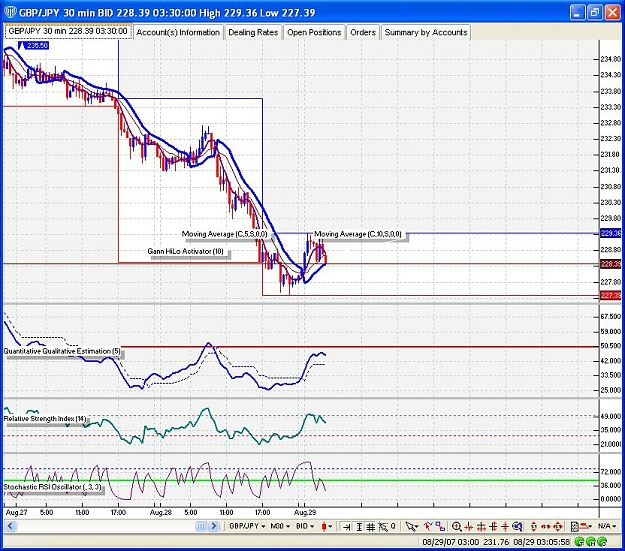Click the dotted-grid line tool icon
Screen dimensions: 625x551
pos(383,527)
